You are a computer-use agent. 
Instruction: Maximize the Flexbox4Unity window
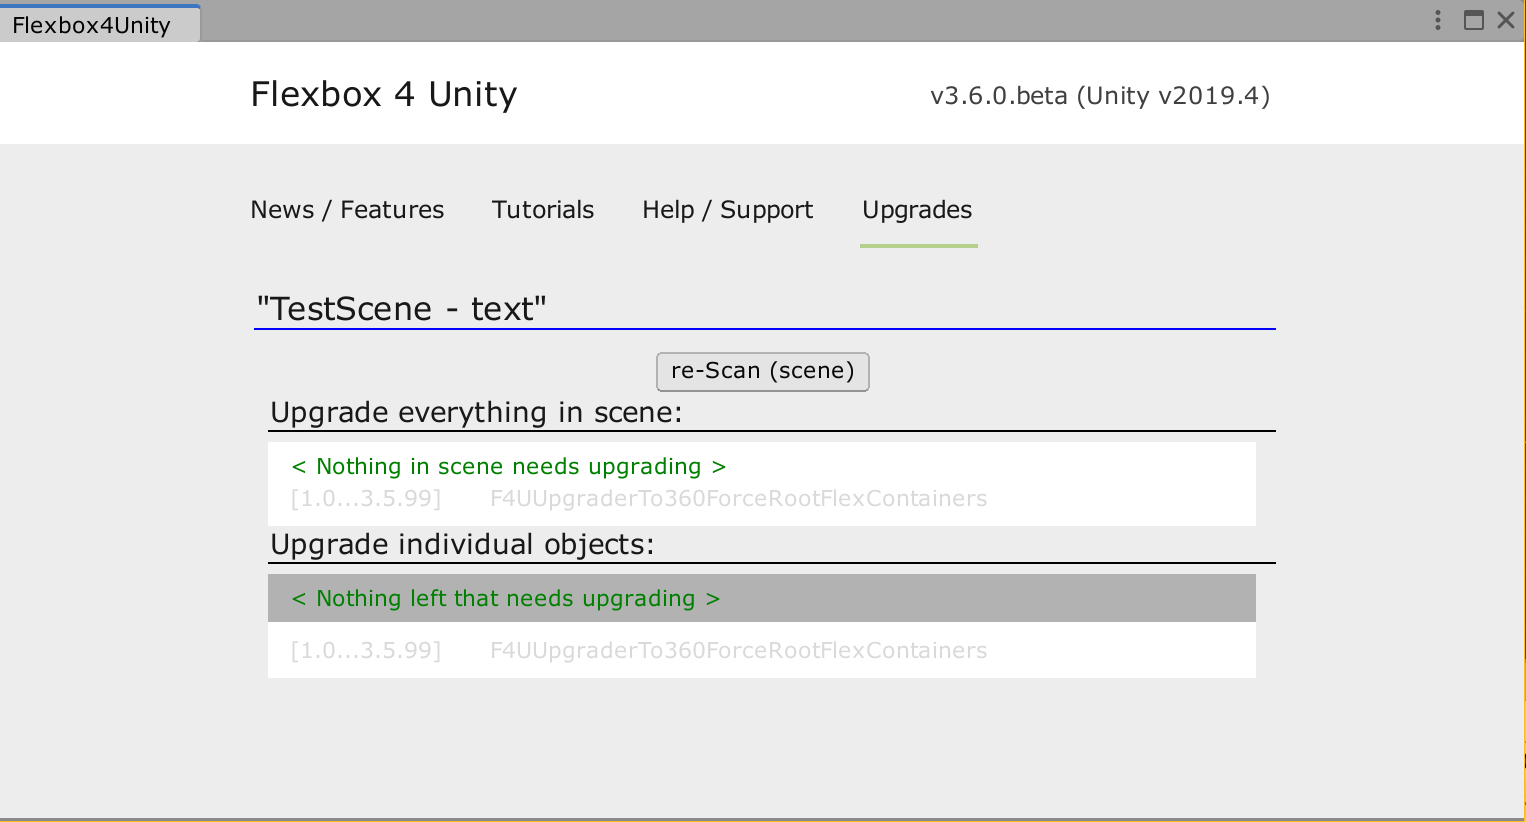[x=1474, y=20]
